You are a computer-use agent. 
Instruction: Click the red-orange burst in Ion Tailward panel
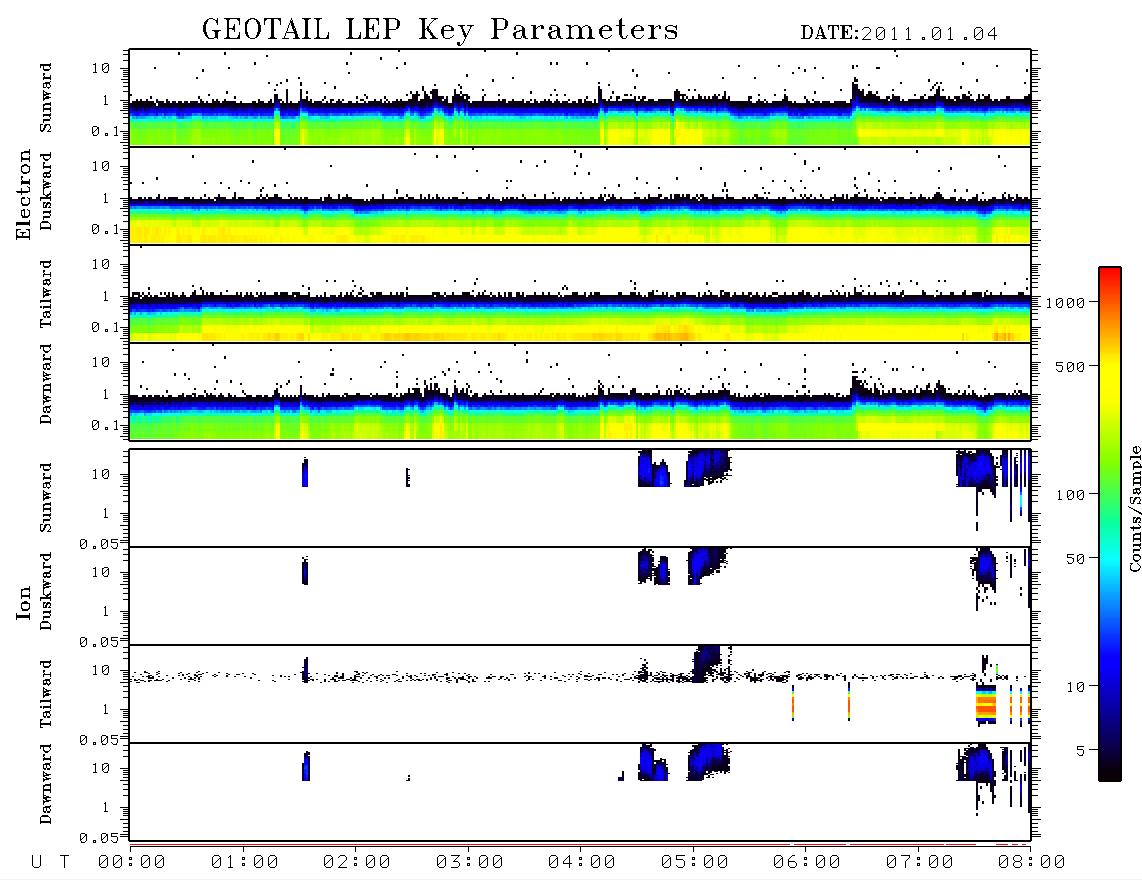point(985,704)
